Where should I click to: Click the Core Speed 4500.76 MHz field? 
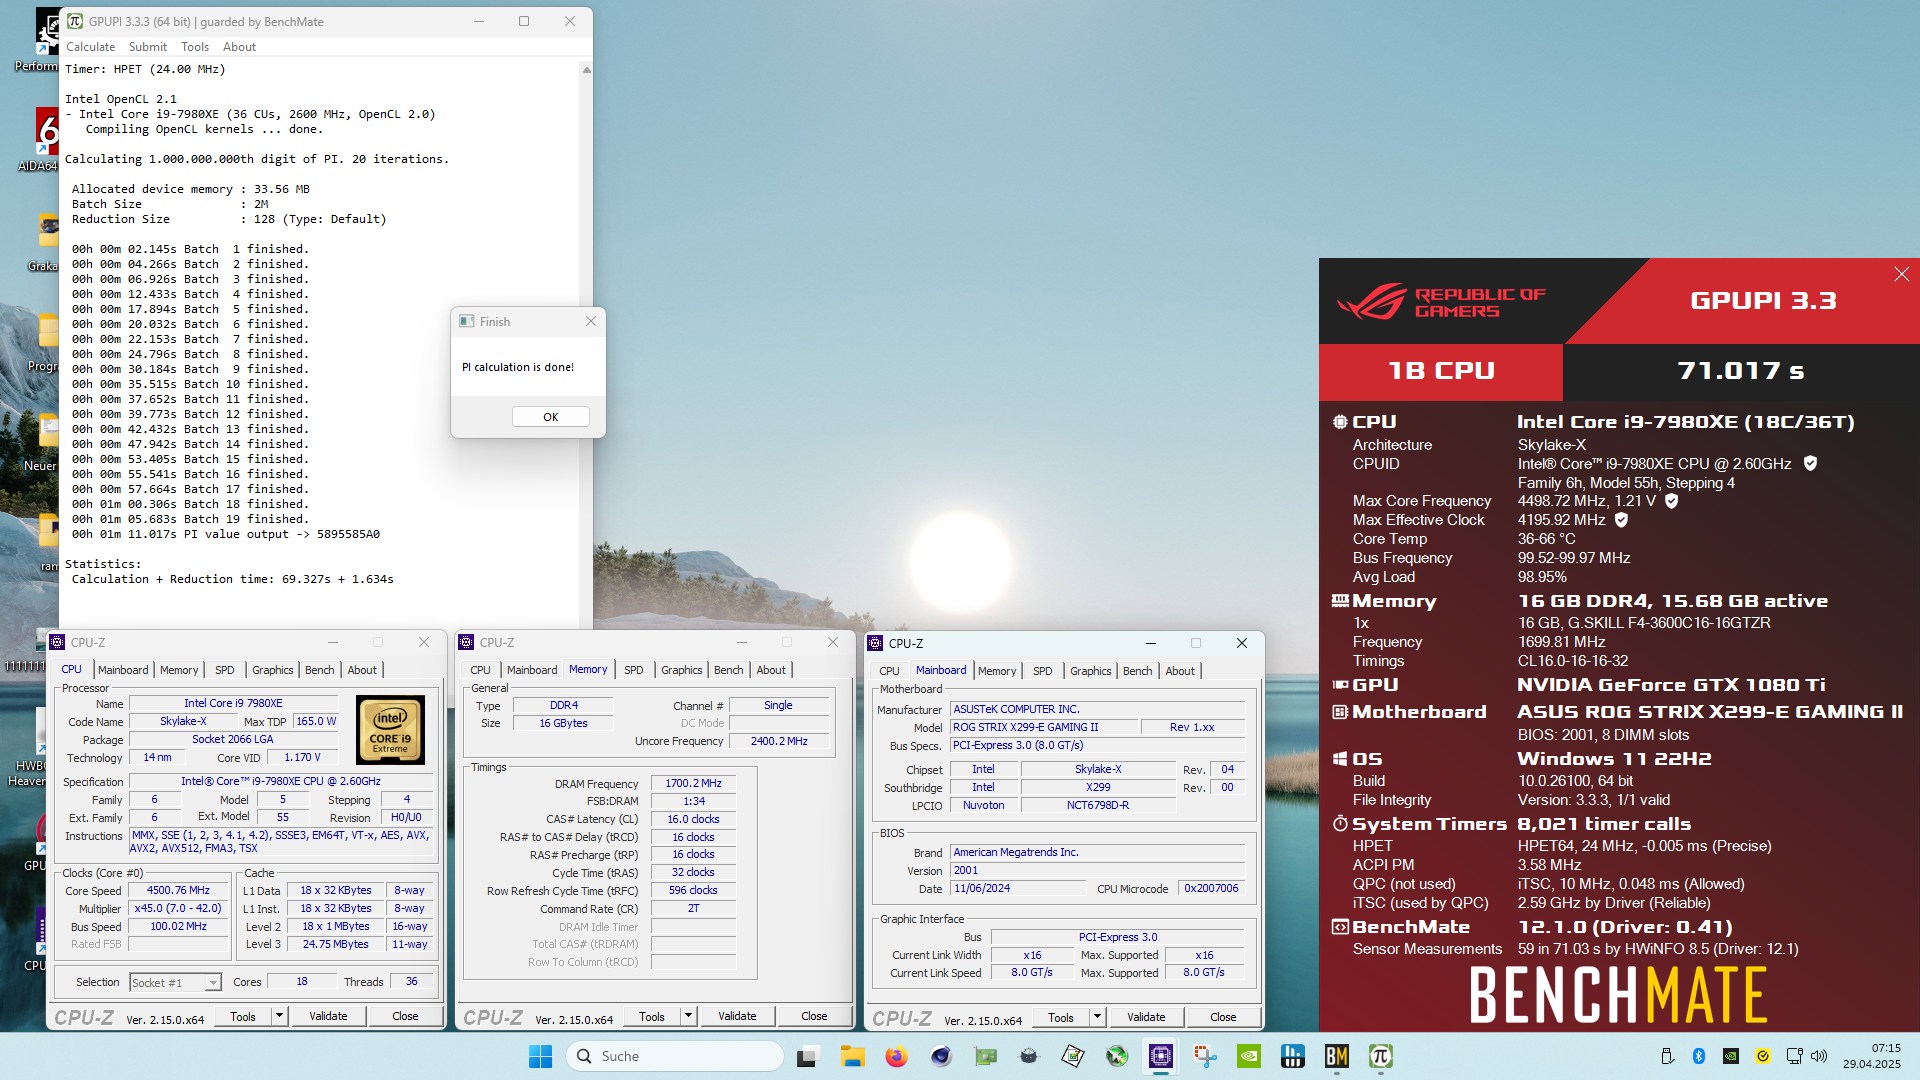pos(179,890)
